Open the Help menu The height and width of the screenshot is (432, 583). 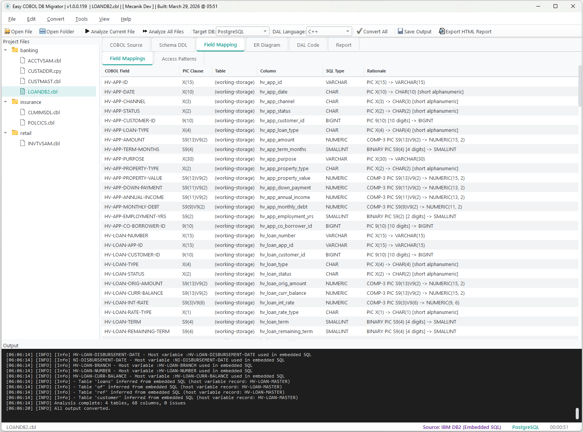click(126, 19)
